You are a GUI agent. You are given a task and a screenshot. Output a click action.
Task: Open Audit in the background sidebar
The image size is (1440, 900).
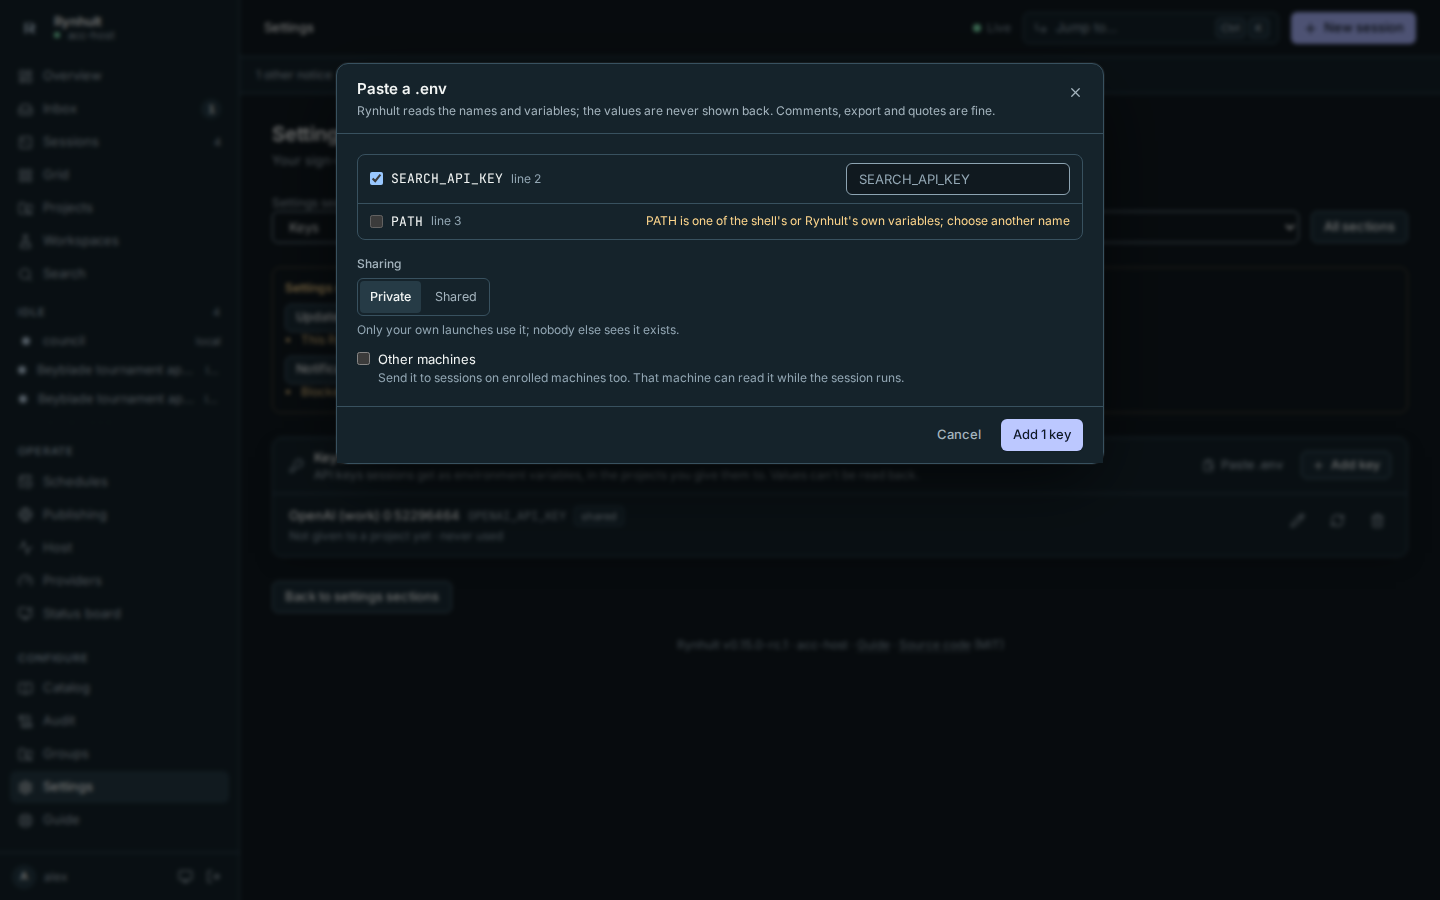click(120, 721)
